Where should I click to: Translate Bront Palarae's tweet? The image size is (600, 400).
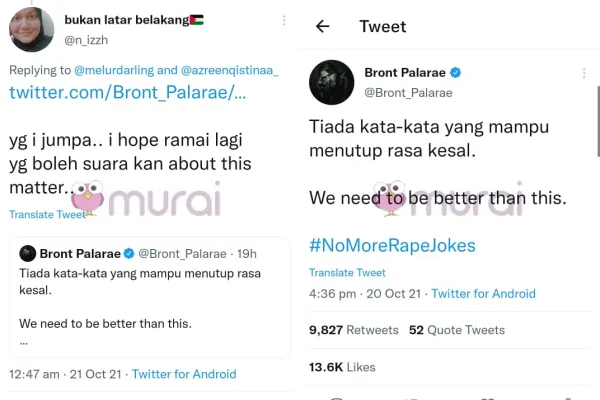347,272
